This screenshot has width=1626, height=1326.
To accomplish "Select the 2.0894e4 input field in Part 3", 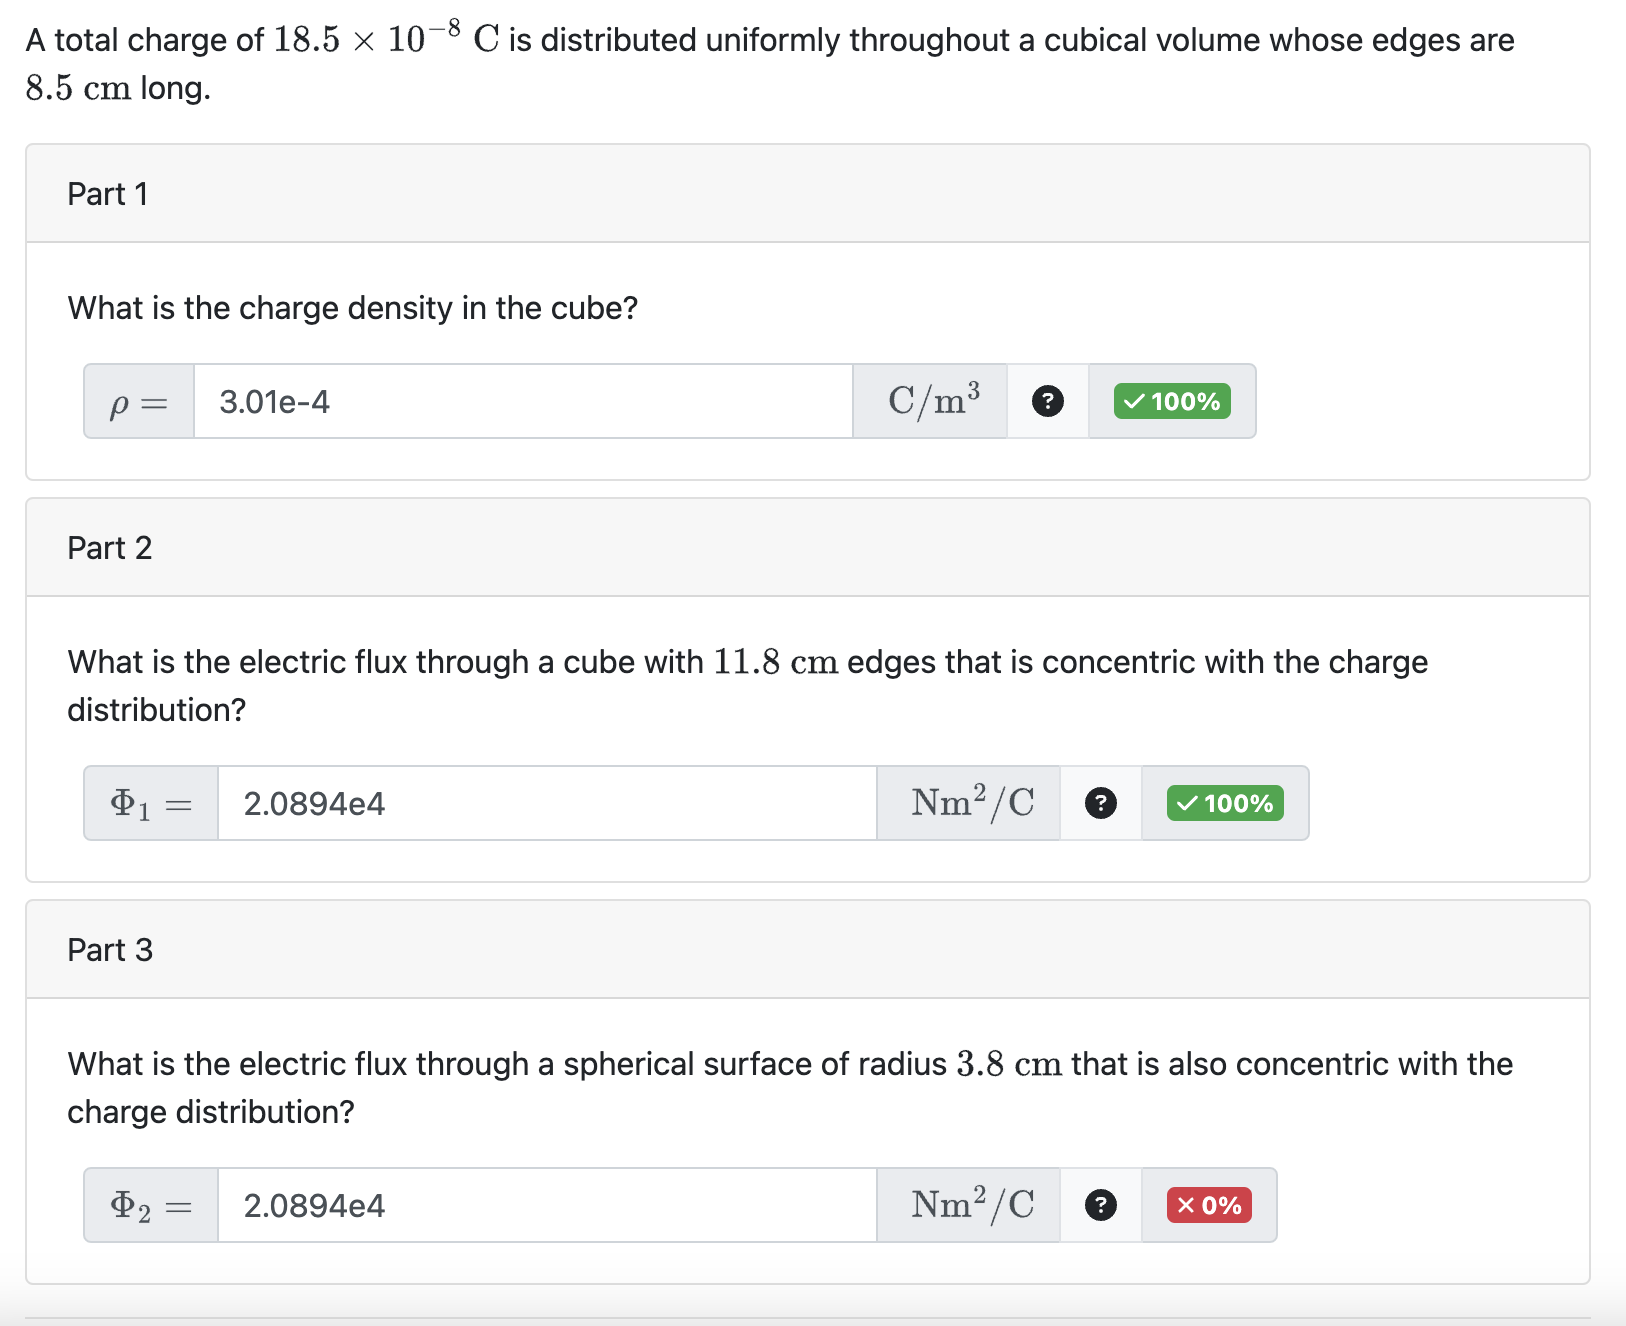I will click(x=546, y=1205).
